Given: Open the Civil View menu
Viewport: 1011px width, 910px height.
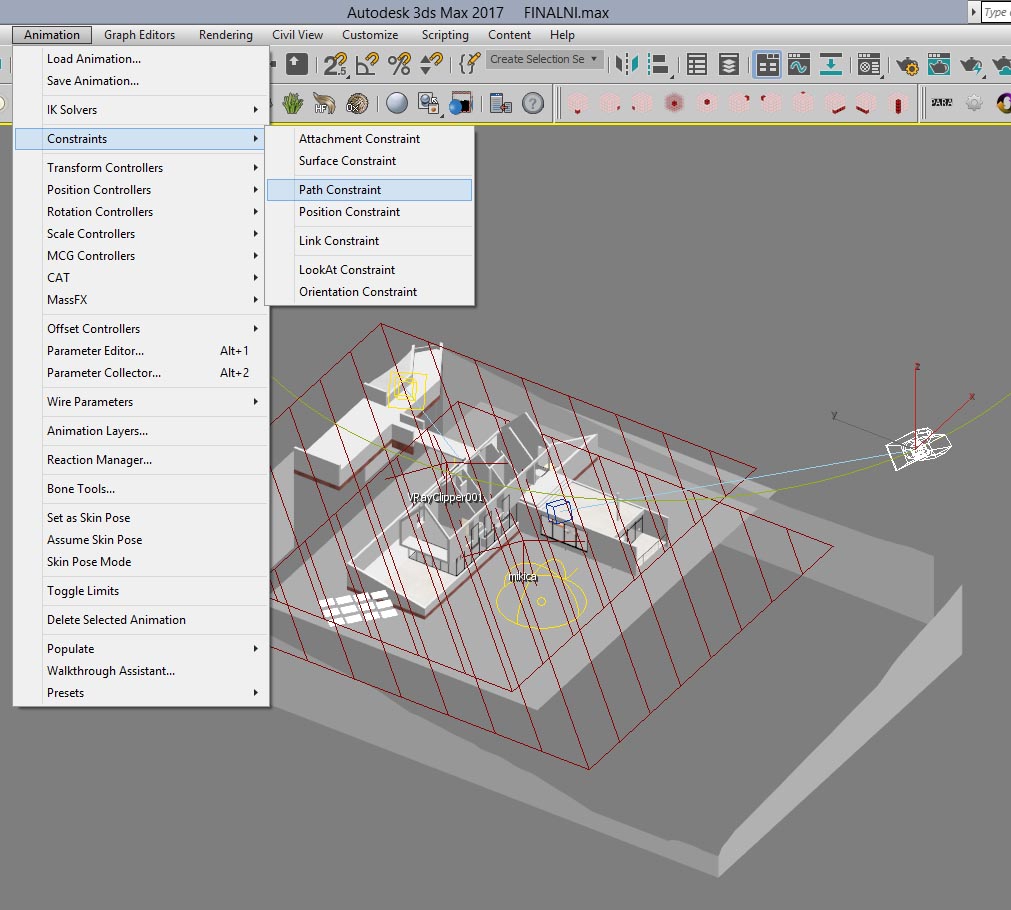Looking at the screenshot, I should [x=297, y=35].
